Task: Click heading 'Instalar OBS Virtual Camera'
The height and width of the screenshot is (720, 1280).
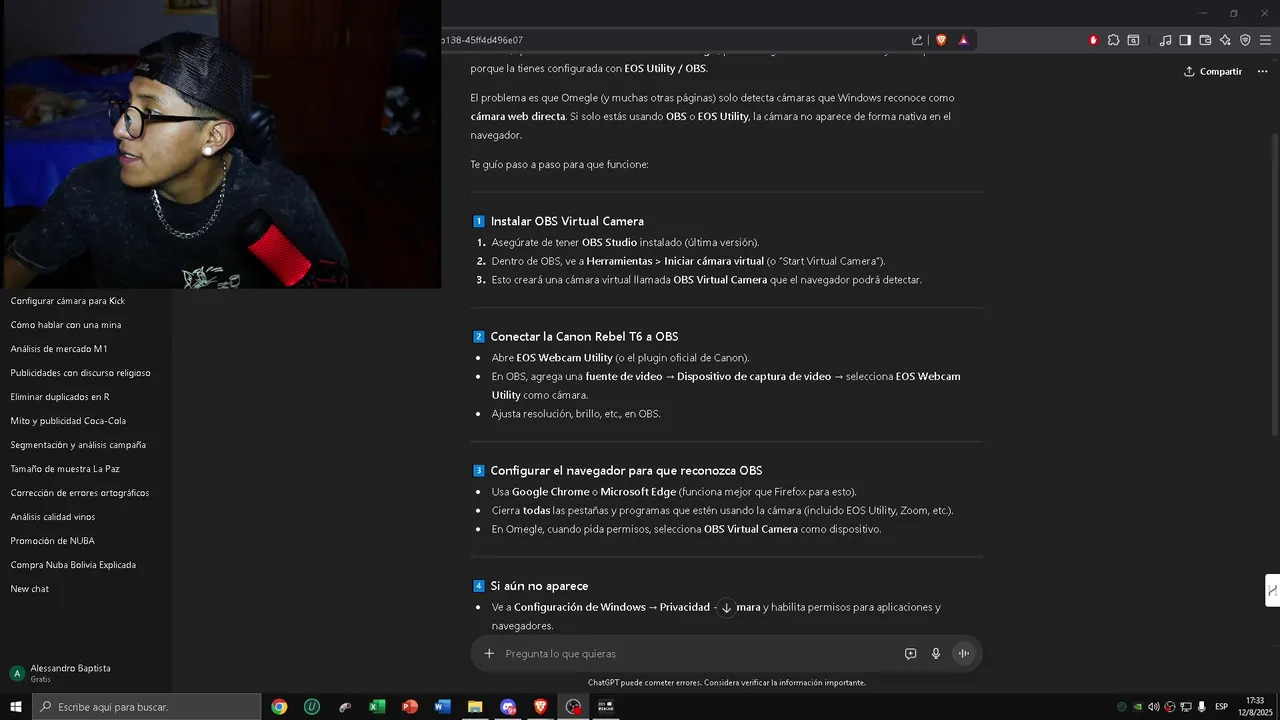Action: coord(567,221)
